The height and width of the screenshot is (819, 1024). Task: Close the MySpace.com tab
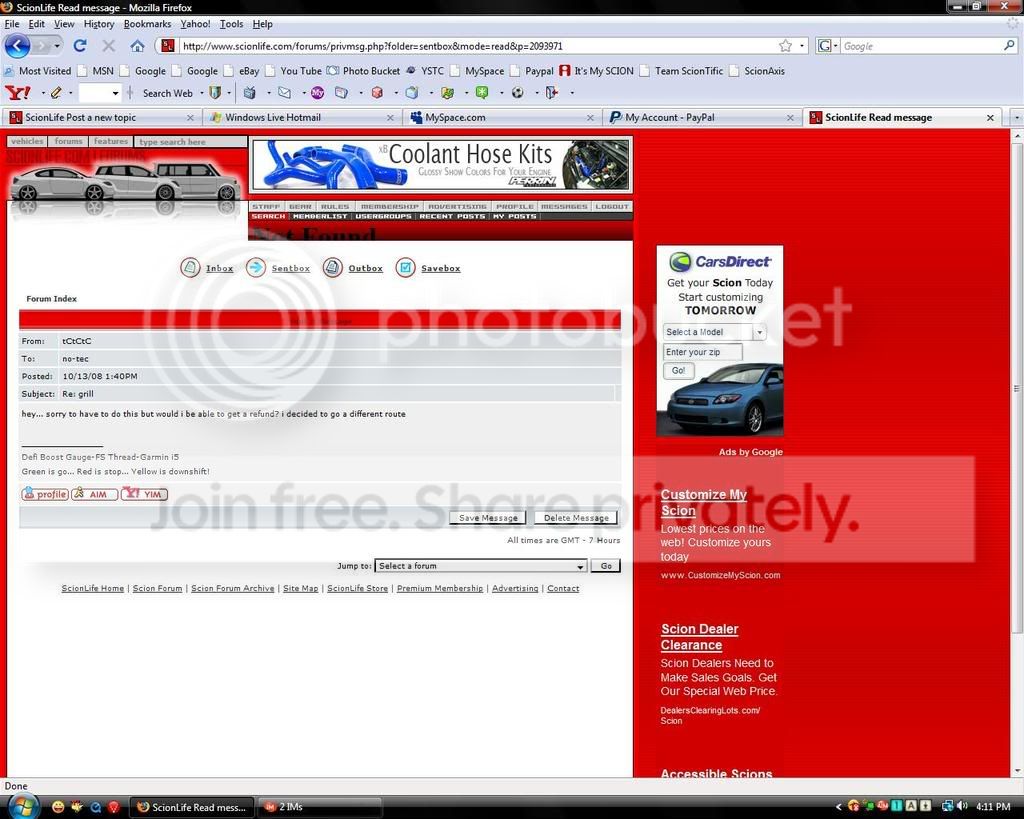pyautogui.click(x=590, y=117)
